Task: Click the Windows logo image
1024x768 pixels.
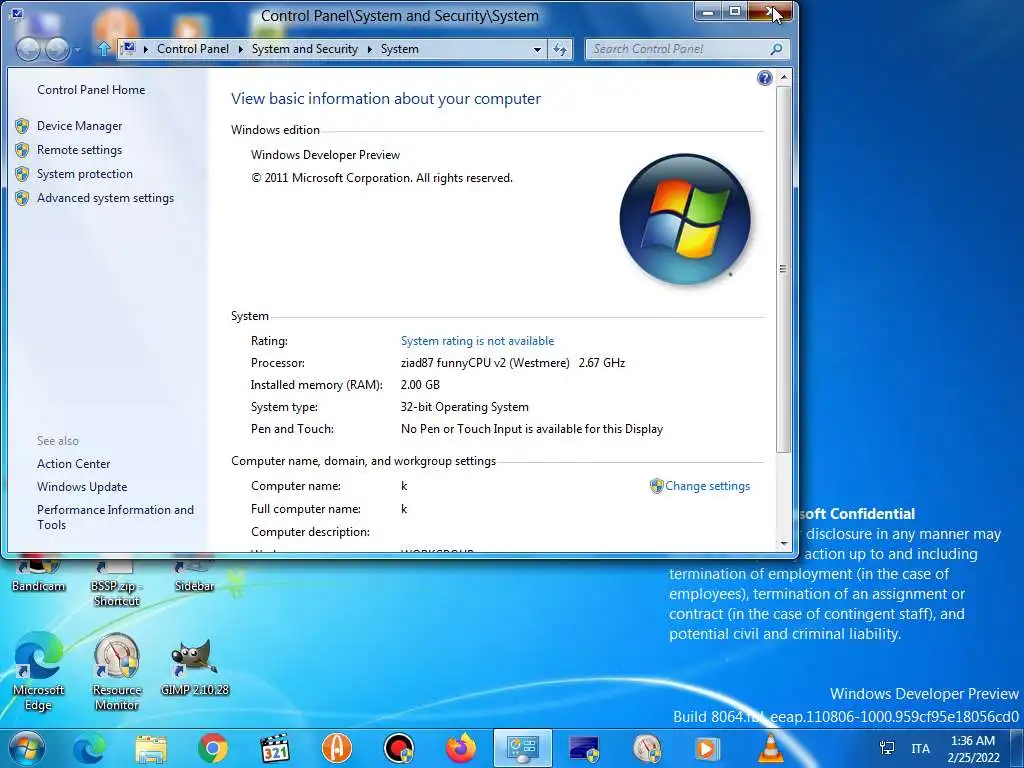Action: [x=684, y=219]
